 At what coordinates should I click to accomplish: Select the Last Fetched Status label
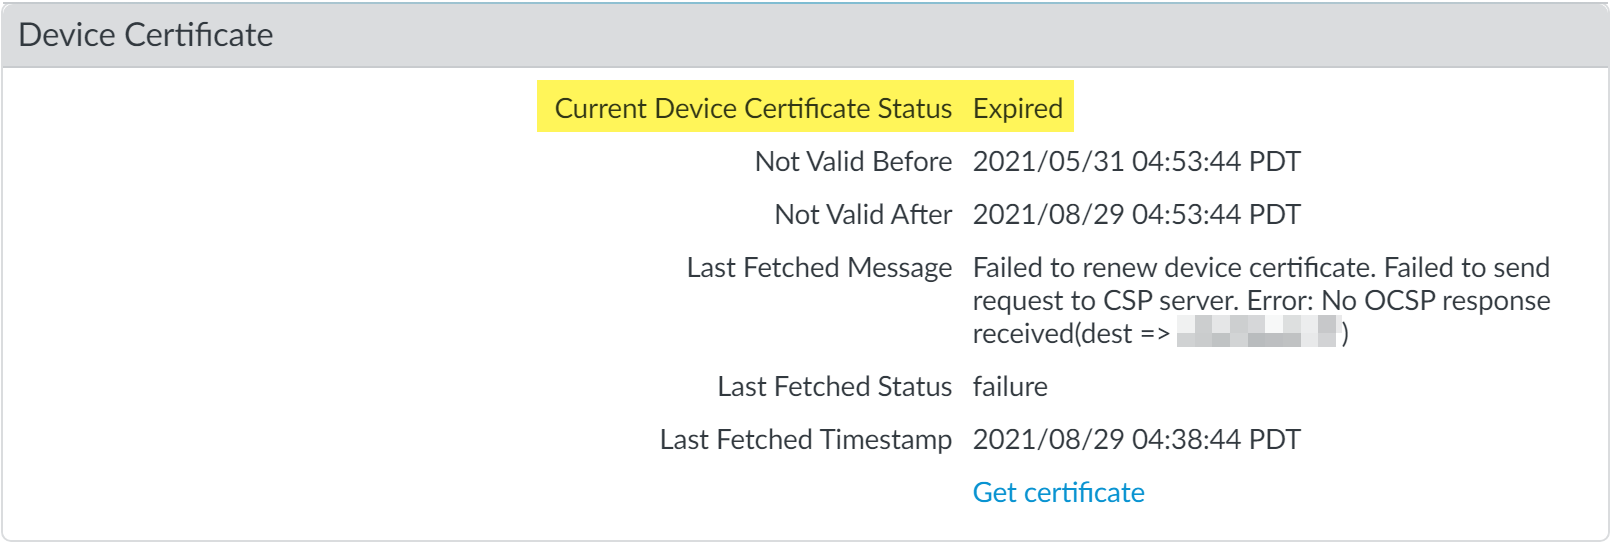pos(834,386)
